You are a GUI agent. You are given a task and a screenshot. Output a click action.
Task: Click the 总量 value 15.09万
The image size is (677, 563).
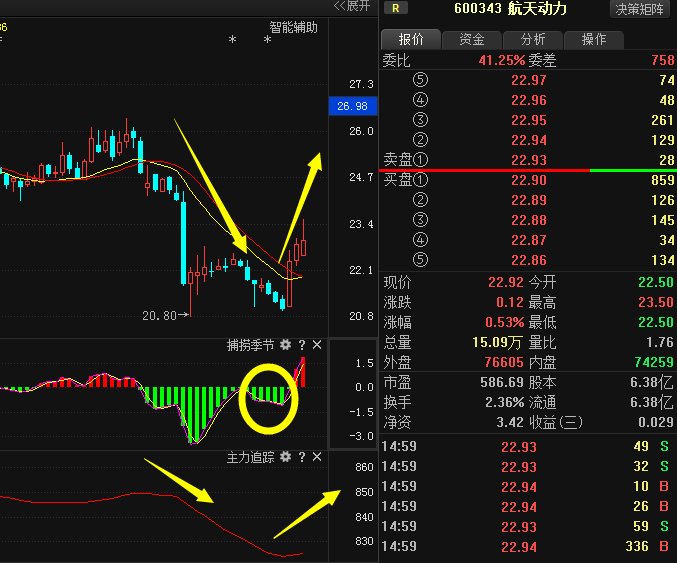point(497,342)
